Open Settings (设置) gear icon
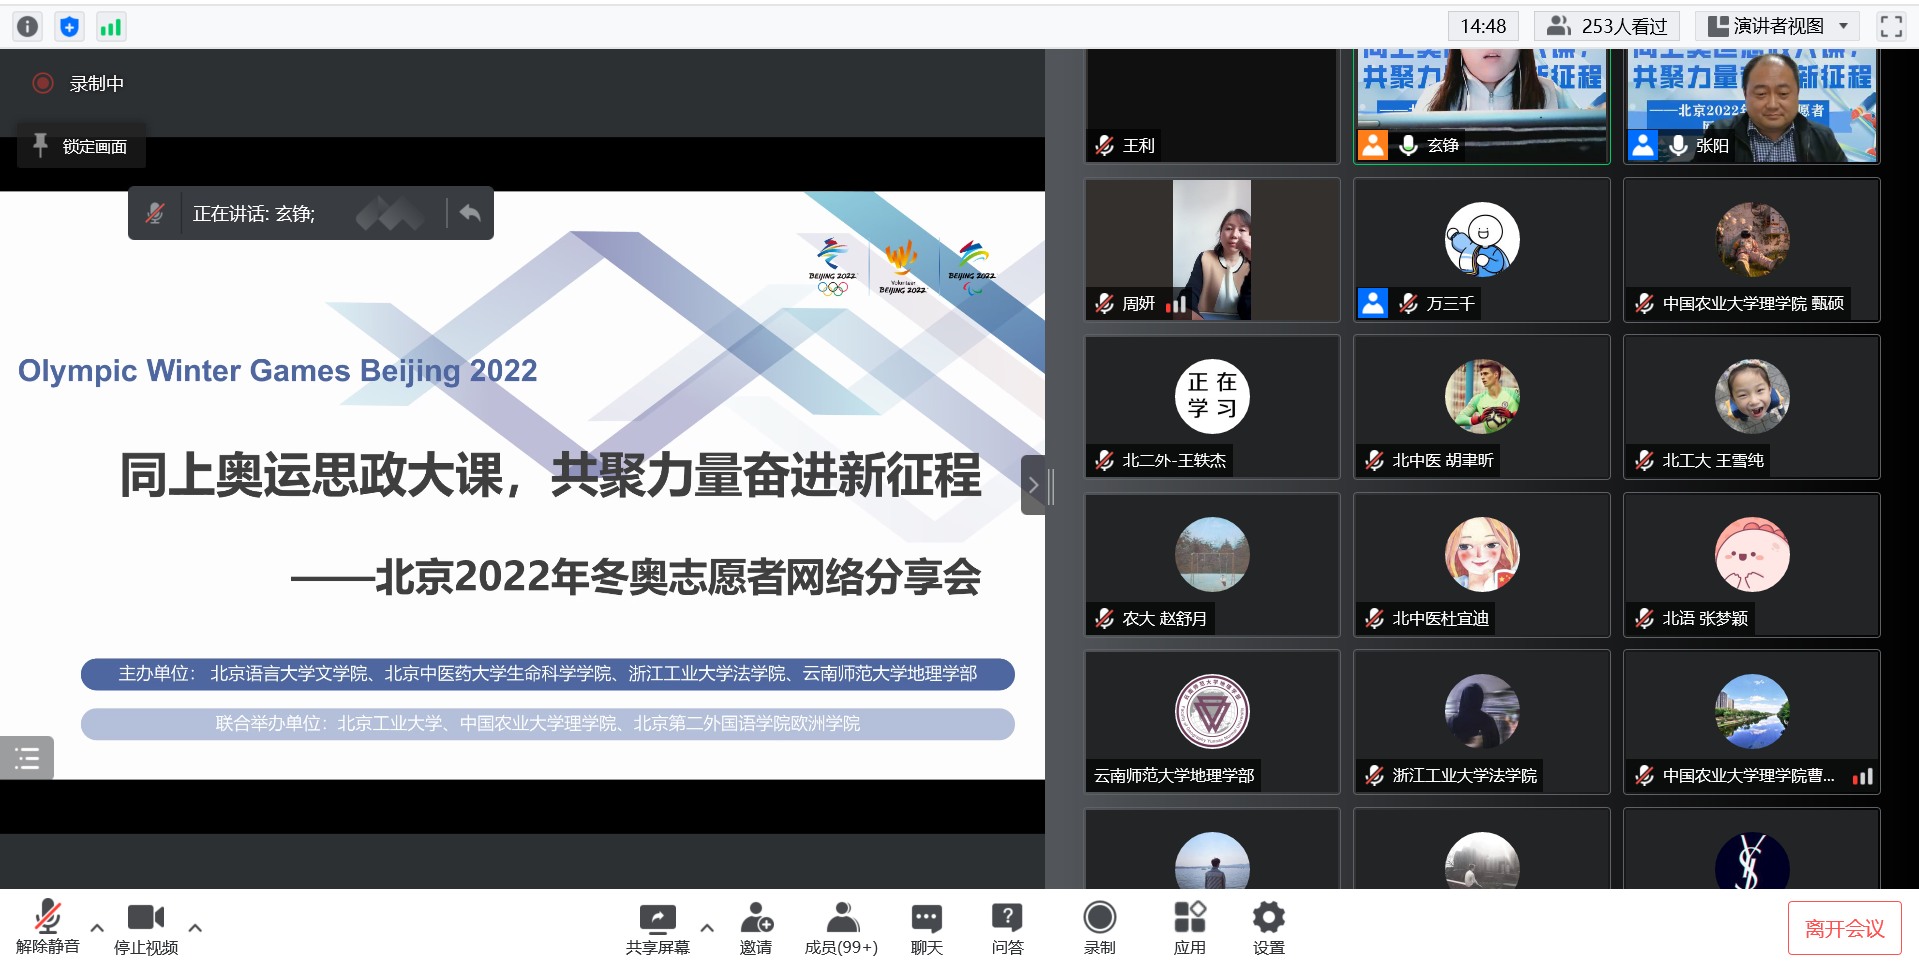Viewport: 1919px width, 965px height. click(x=1268, y=927)
